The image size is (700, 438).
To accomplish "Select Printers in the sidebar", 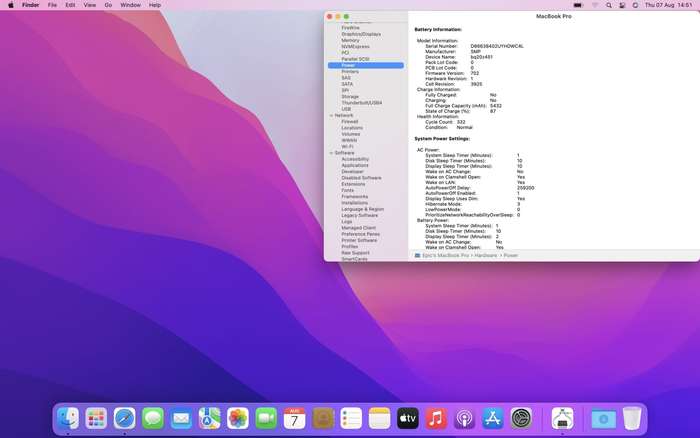I will (x=350, y=71).
